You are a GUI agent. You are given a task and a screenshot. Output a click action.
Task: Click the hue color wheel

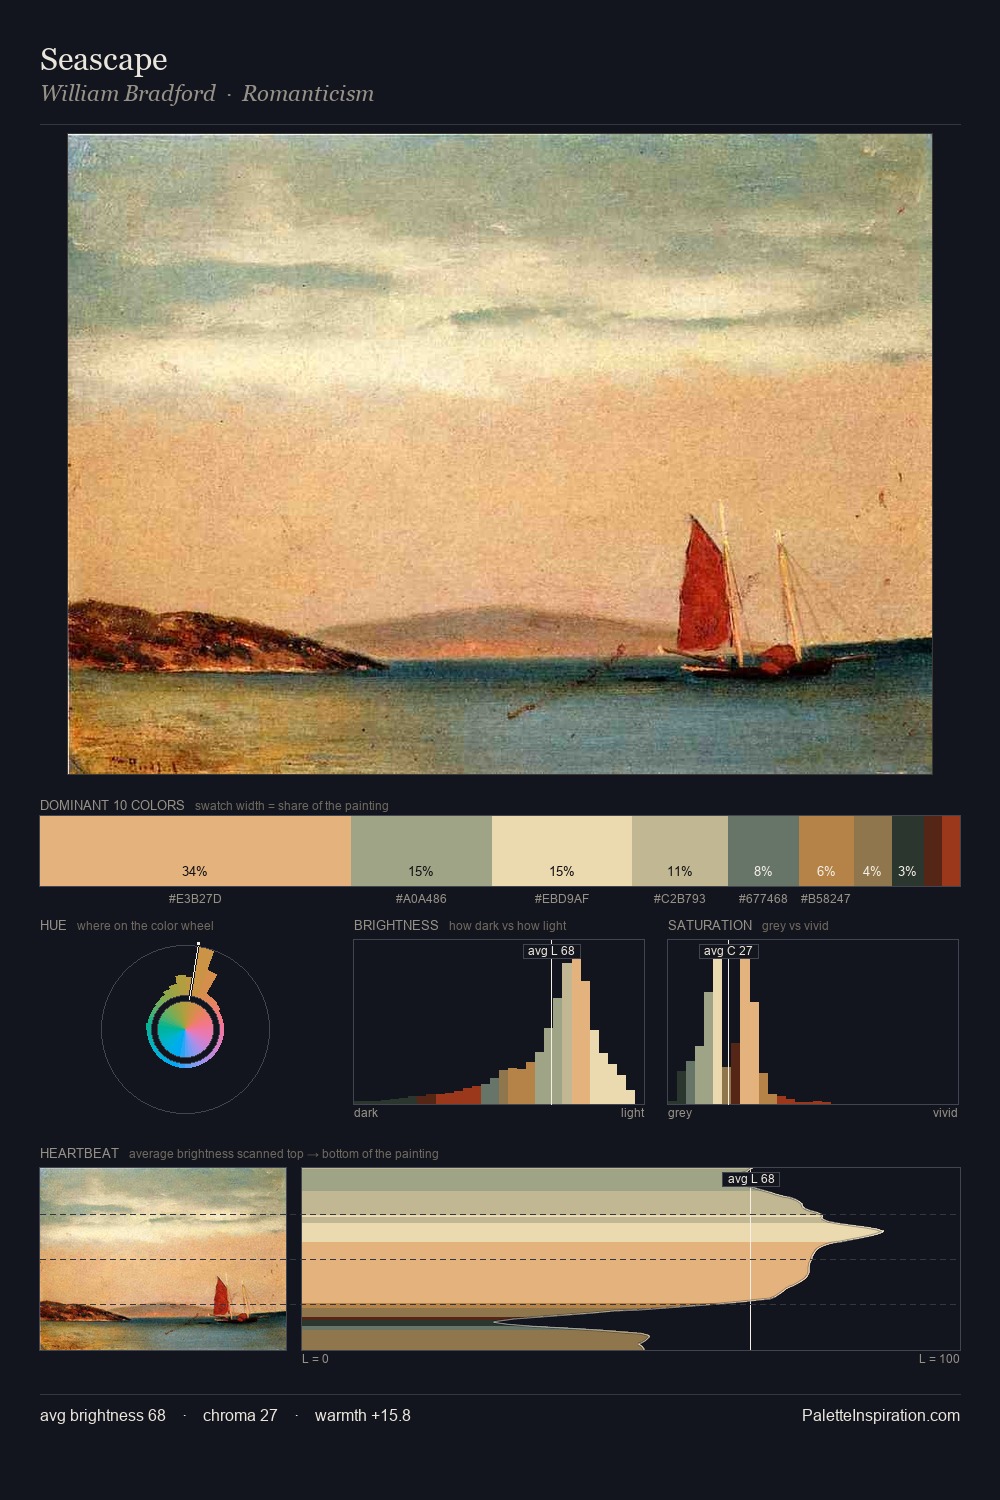pyautogui.click(x=185, y=1029)
